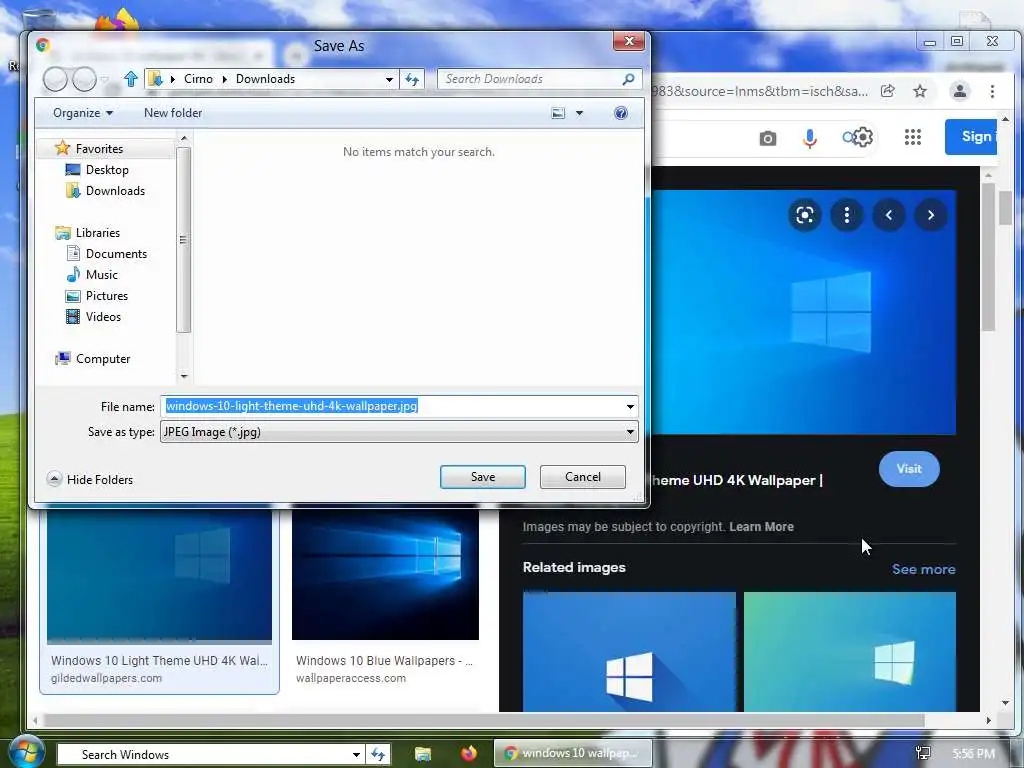Click the File name input field
The height and width of the screenshot is (768, 1024).
(391, 406)
